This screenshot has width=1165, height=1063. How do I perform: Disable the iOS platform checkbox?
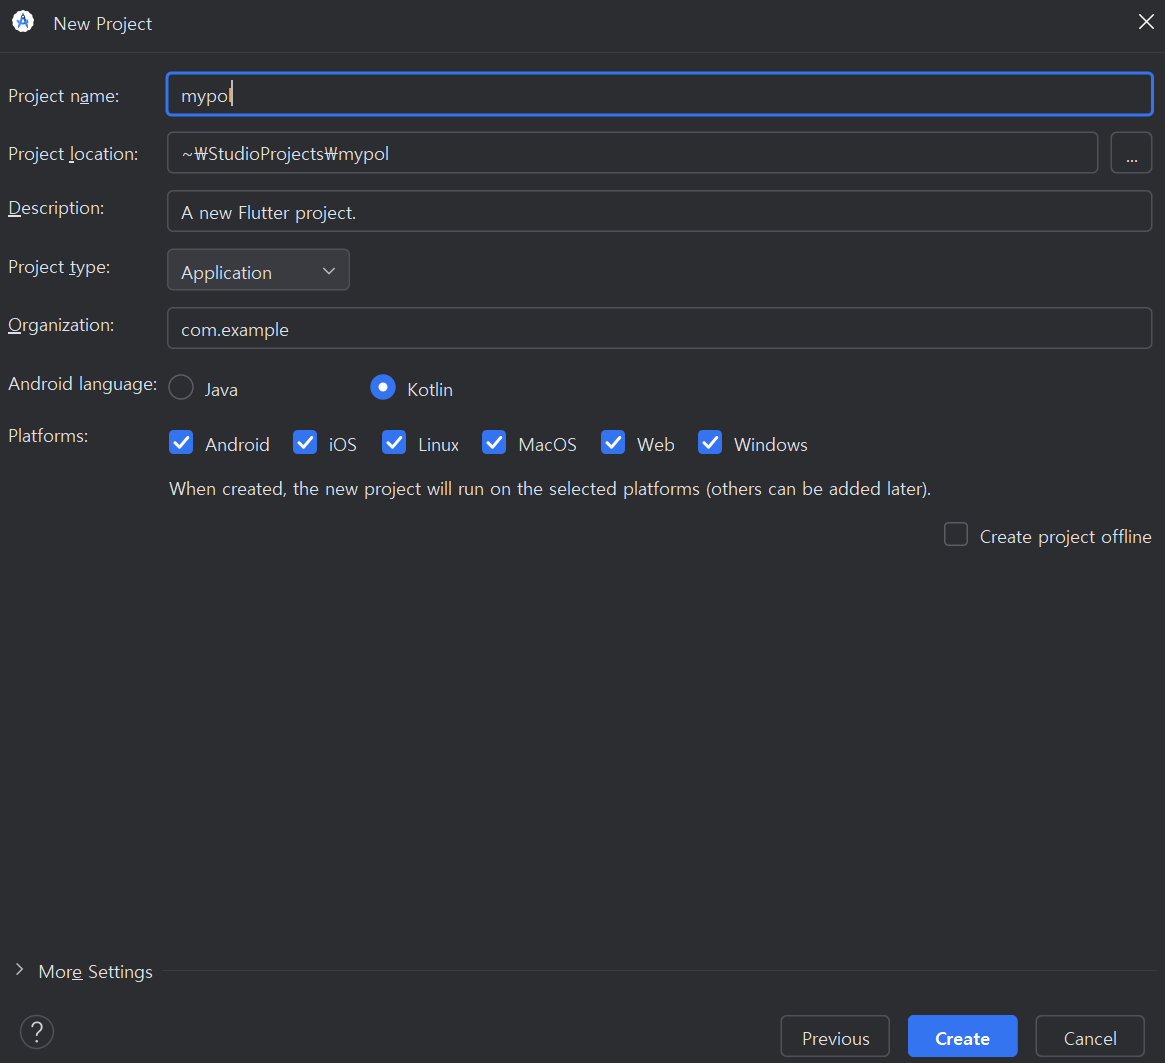click(305, 443)
